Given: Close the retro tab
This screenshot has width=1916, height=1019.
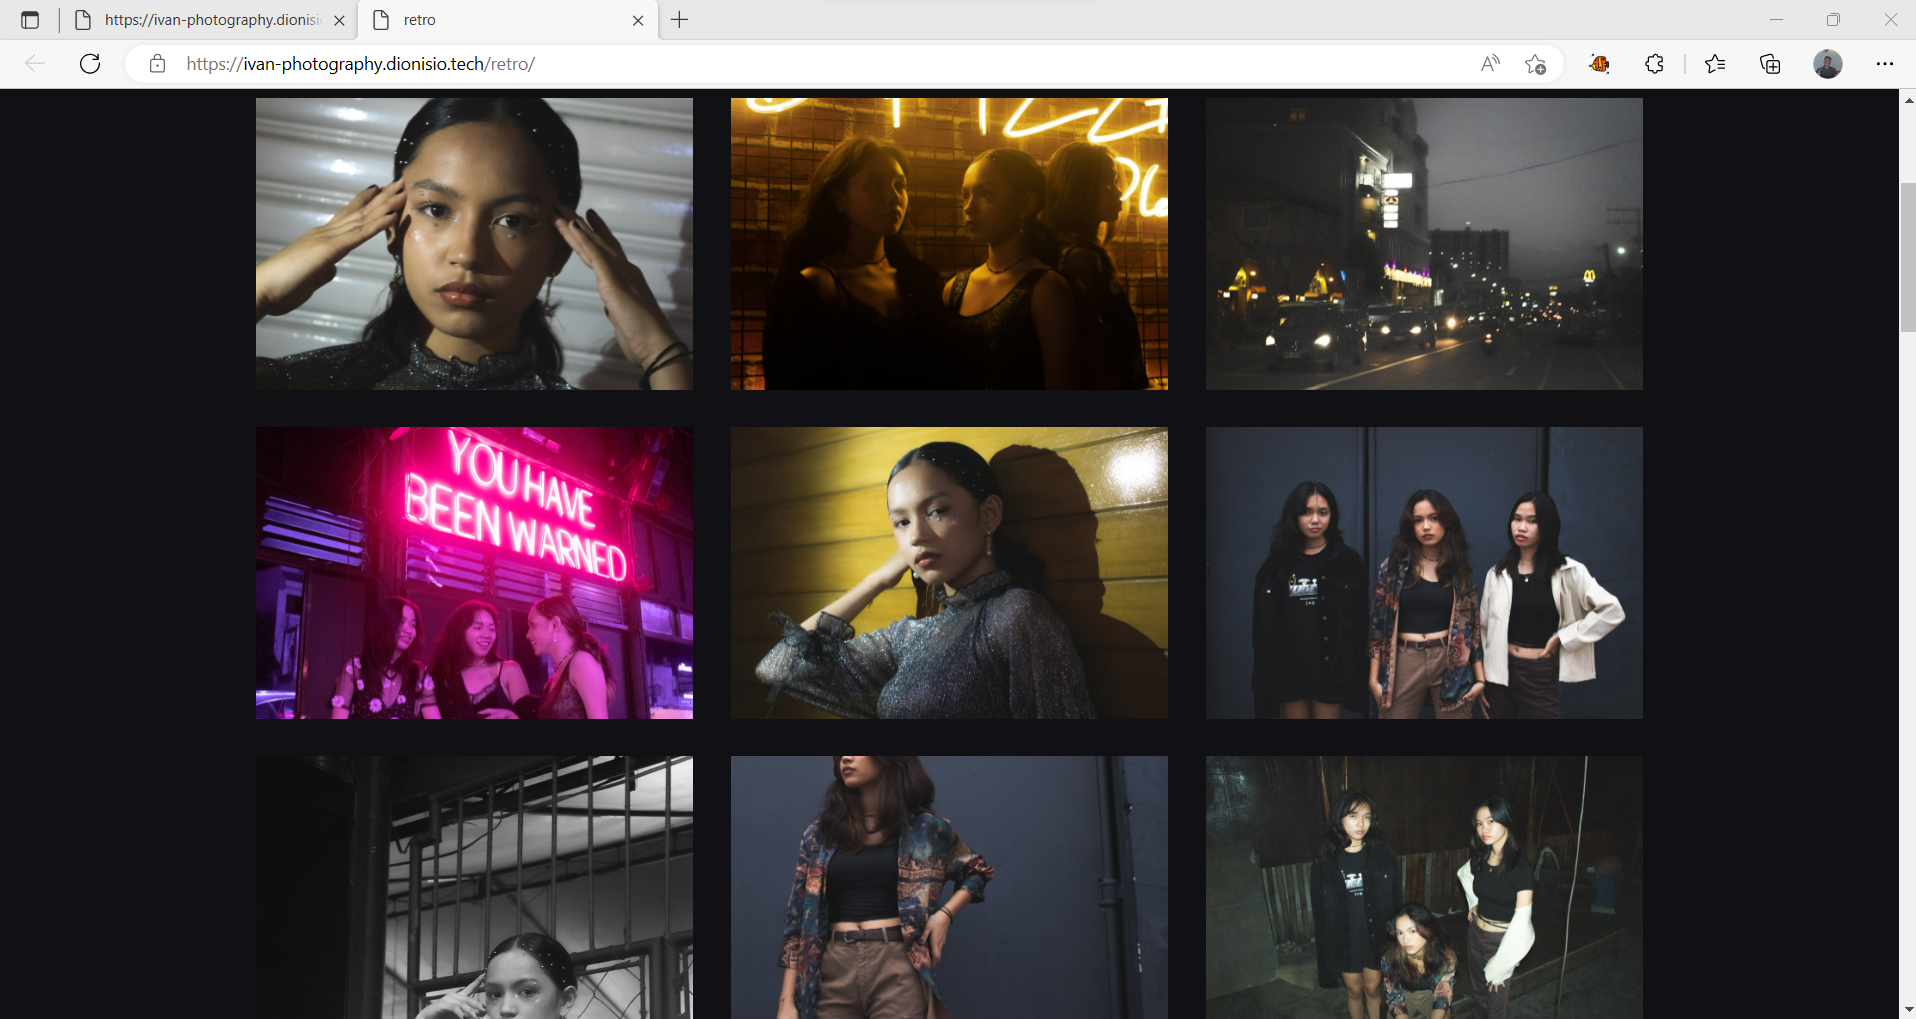Looking at the screenshot, I should pyautogui.click(x=638, y=20).
